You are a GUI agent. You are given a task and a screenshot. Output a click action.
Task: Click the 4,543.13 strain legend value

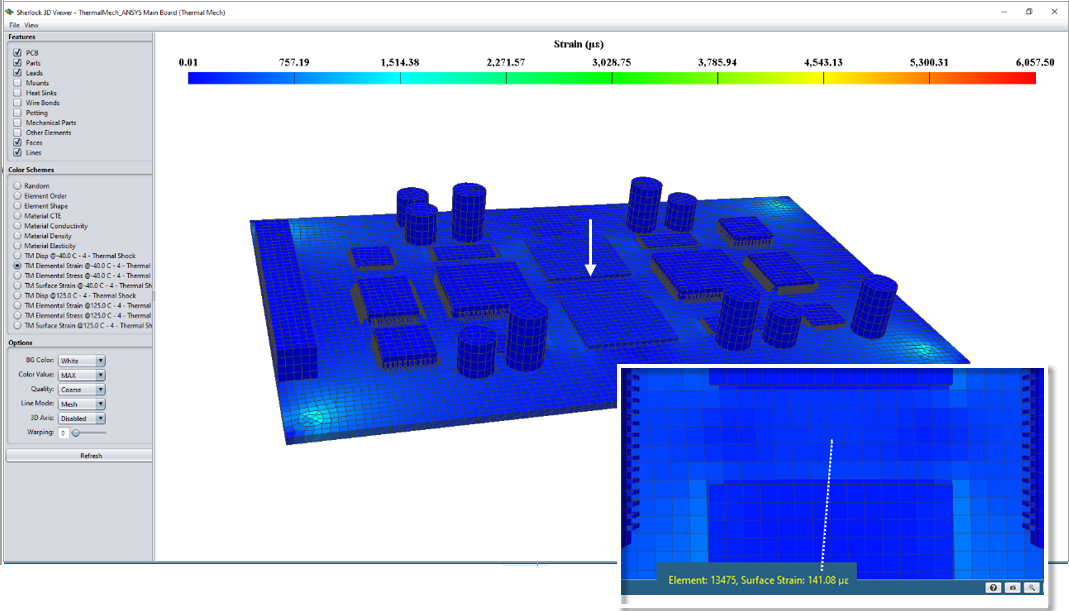(823, 62)
